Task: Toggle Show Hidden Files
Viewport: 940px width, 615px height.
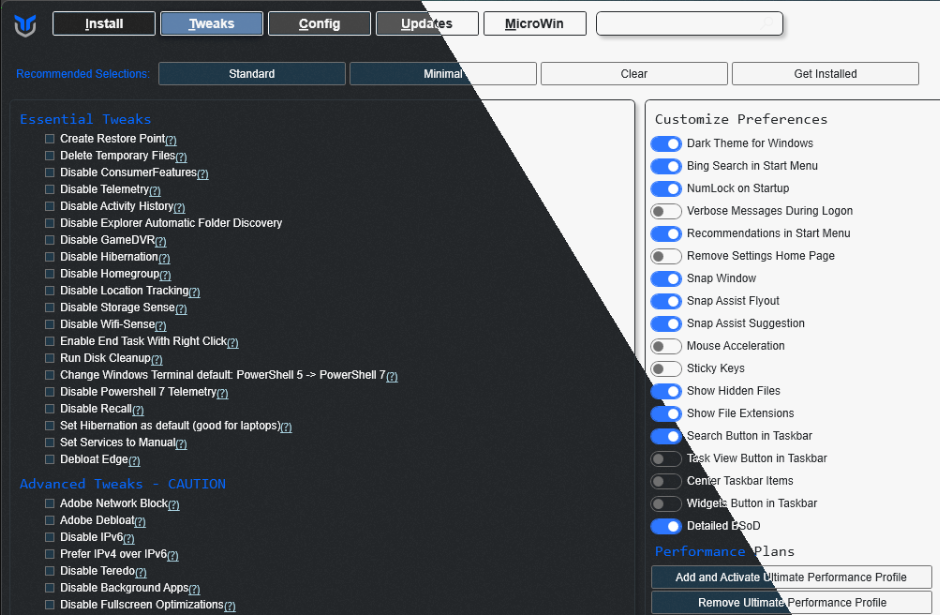Action: point(666,391)
